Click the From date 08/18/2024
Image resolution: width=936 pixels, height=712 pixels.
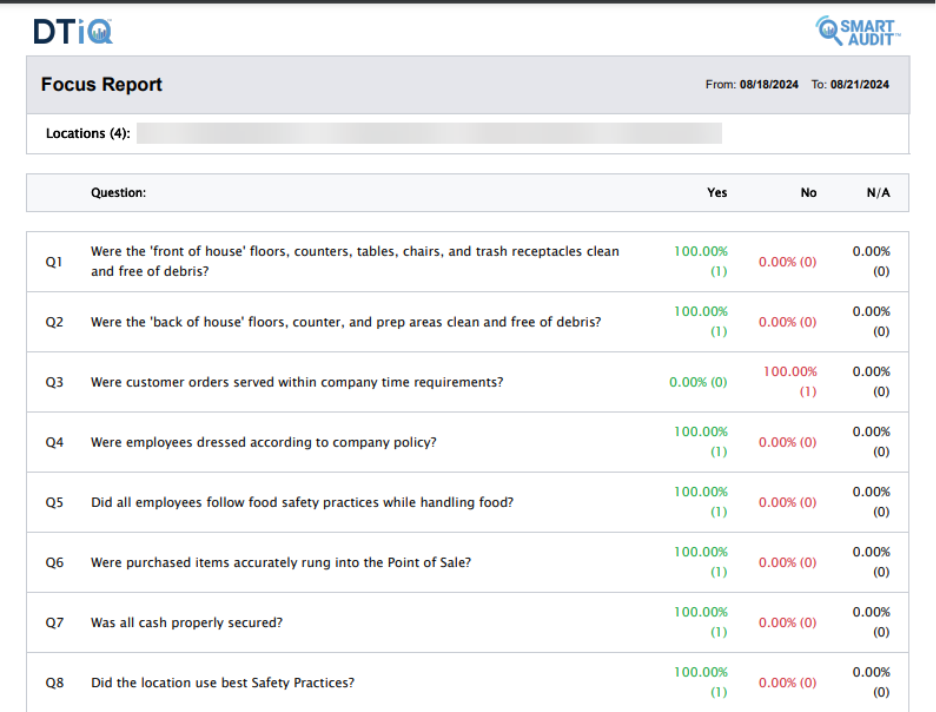tap(768, 85)
